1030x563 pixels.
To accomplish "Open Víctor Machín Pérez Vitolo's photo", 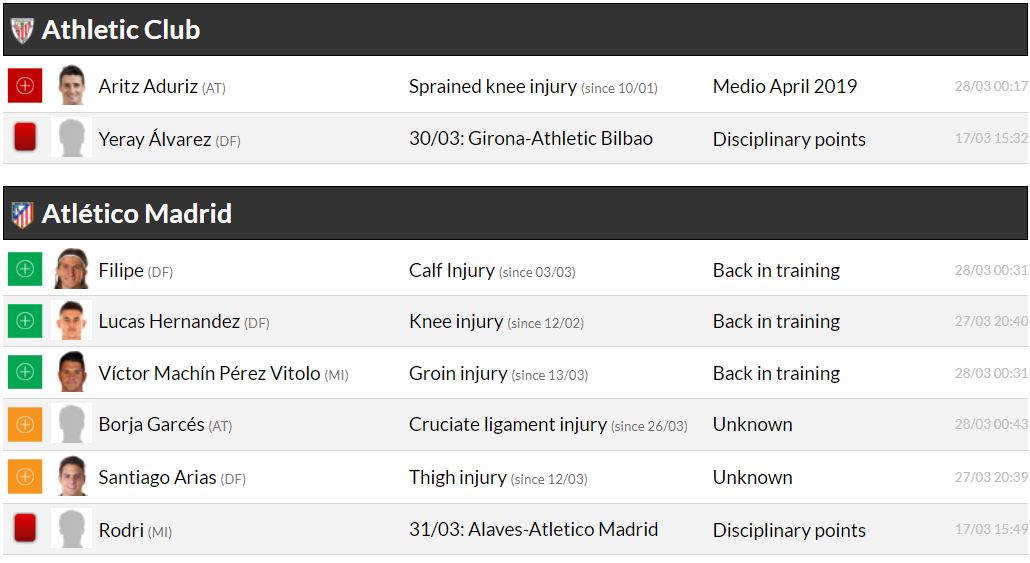I will (x=72, y=373).
